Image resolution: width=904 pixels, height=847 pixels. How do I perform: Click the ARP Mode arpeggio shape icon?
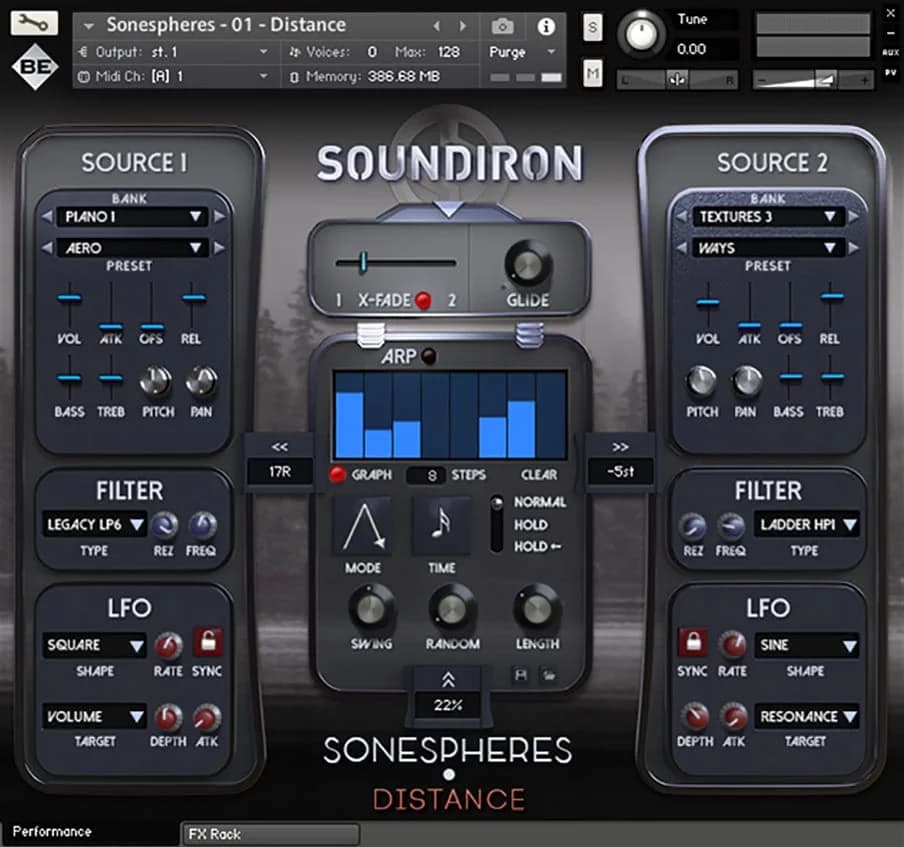point(362,527)
